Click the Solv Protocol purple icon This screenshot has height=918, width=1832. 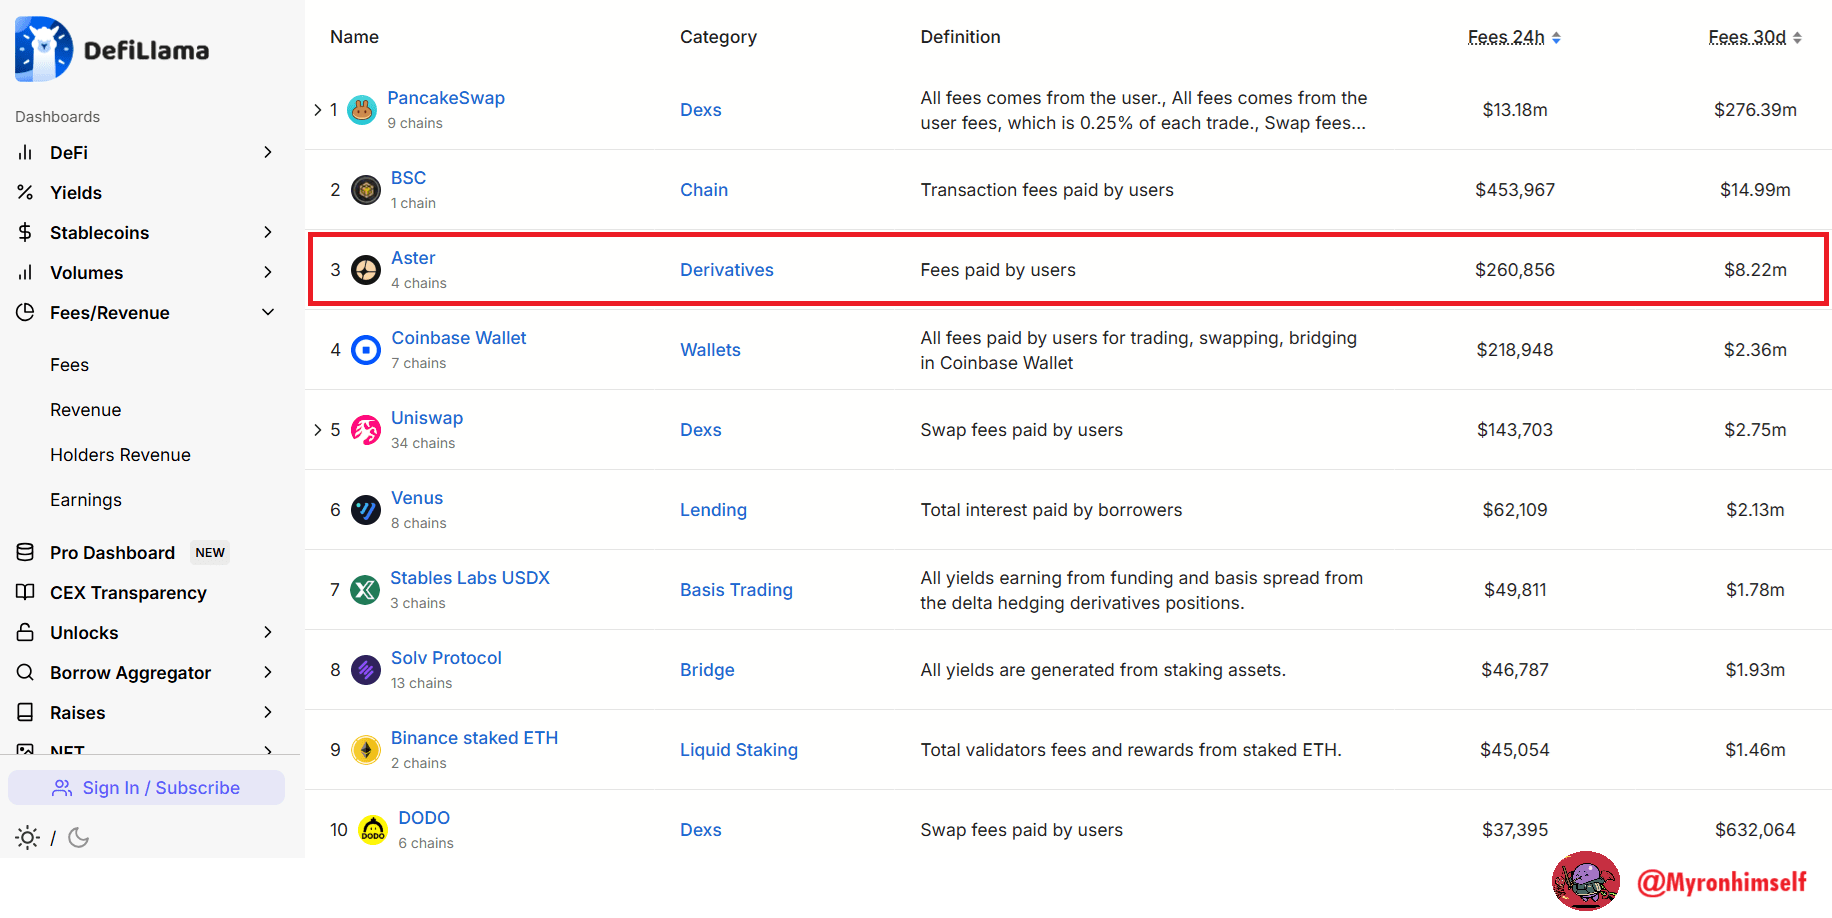[x=366, y=670]
